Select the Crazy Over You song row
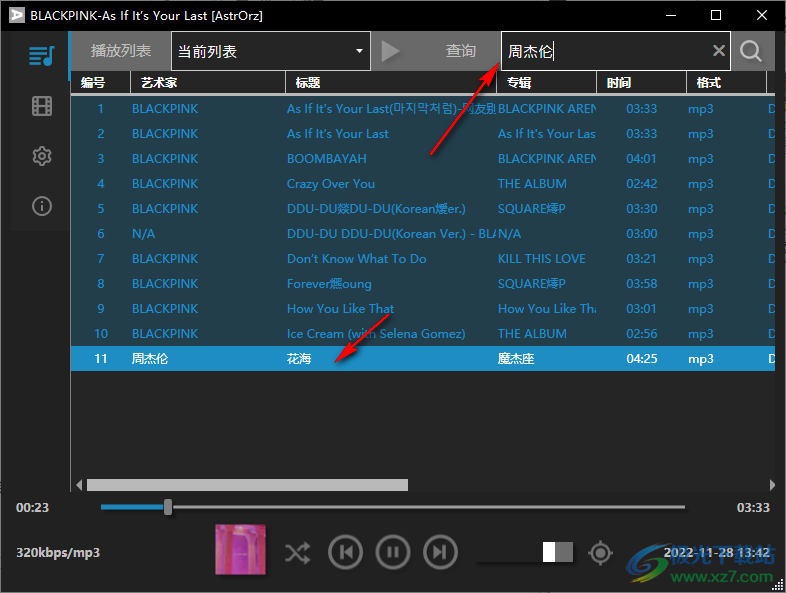786x593 pixels. (423, 183)
